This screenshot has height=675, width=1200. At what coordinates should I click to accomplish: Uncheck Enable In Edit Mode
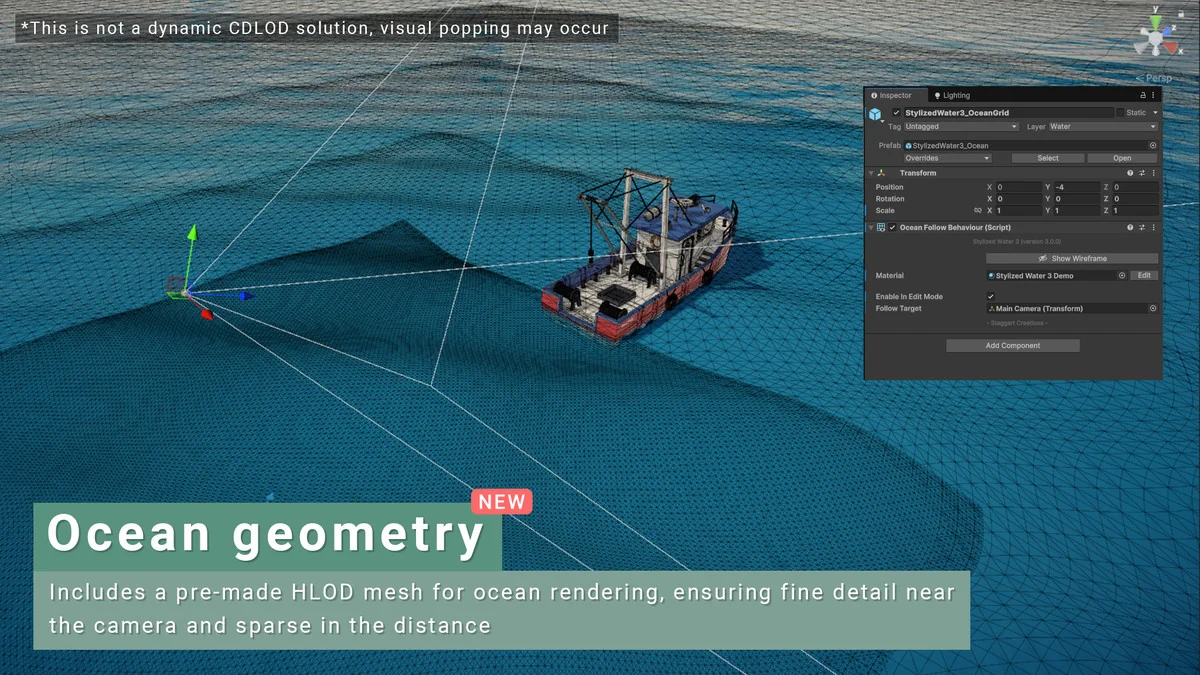click(991, 297)
